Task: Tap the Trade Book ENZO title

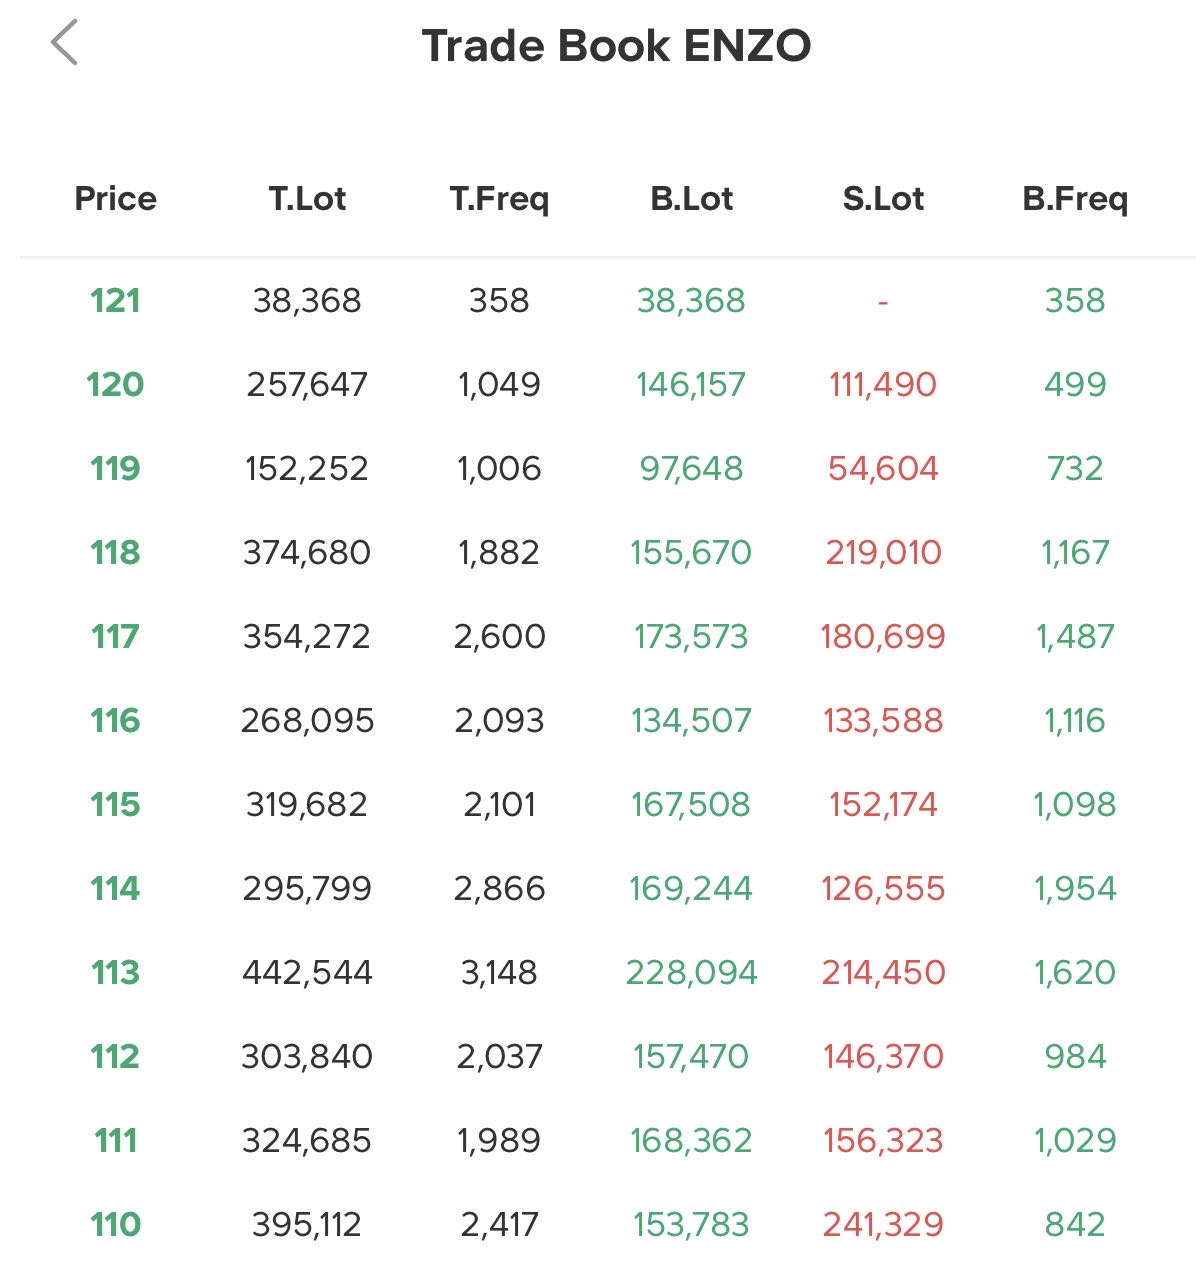Action: click(x=616, y=46)
